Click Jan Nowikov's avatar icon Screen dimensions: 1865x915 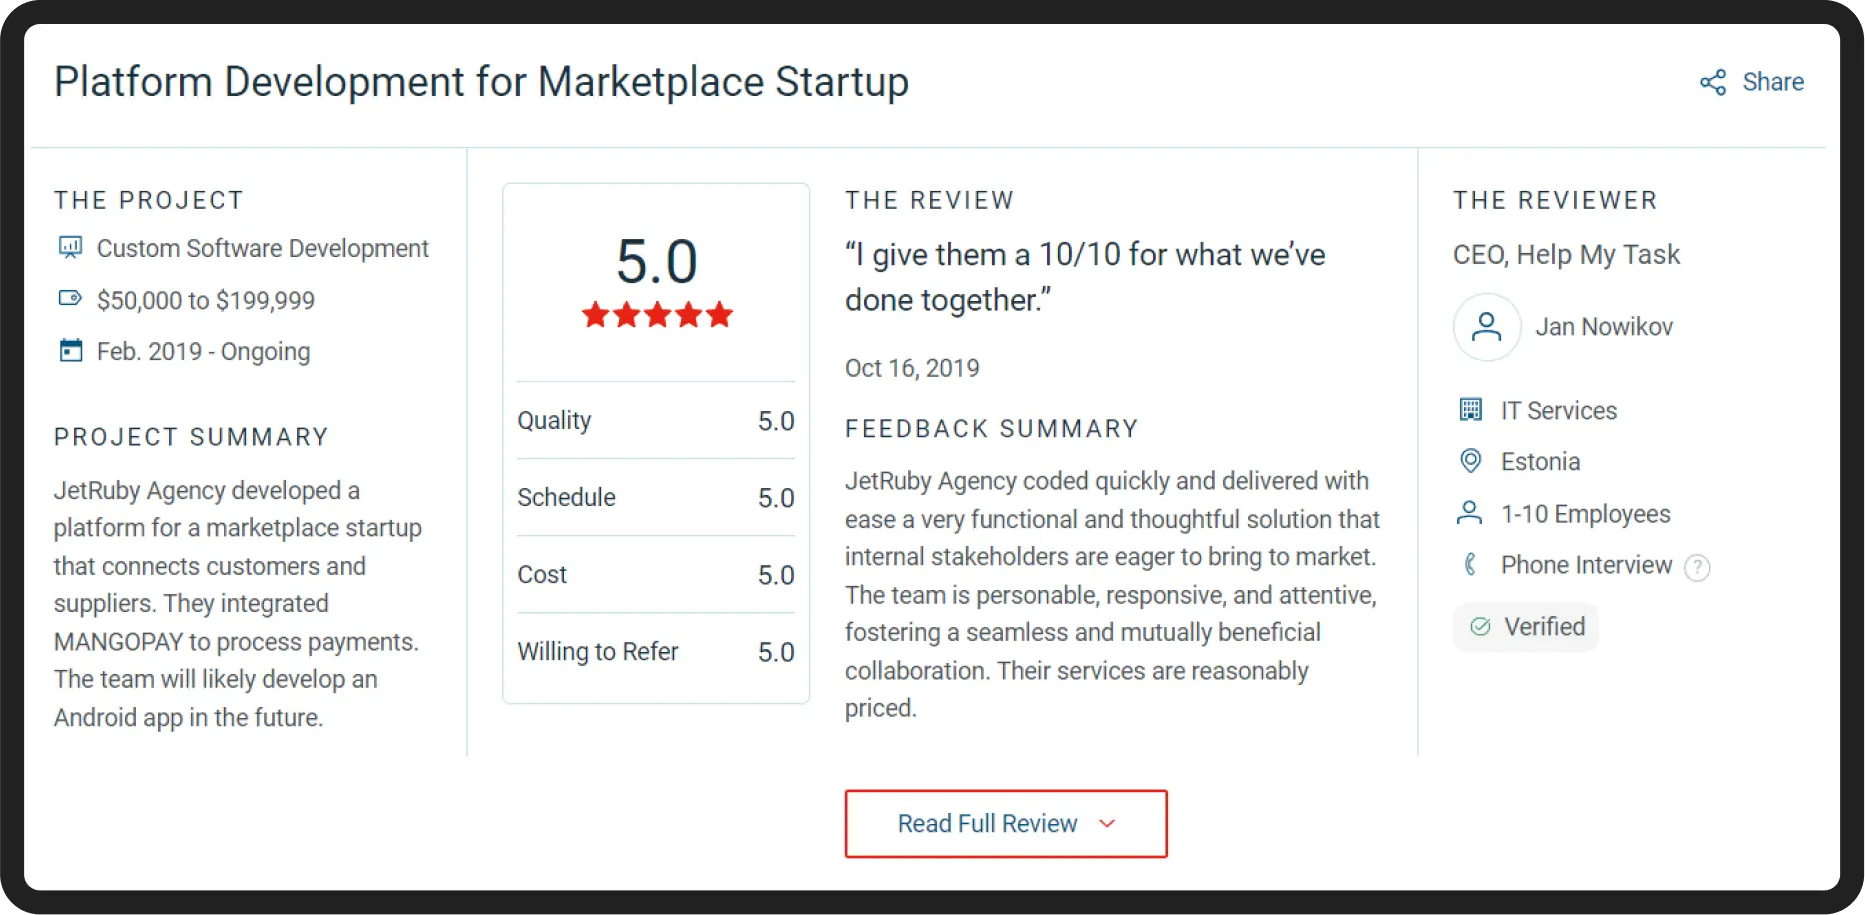coord(1487,327)
